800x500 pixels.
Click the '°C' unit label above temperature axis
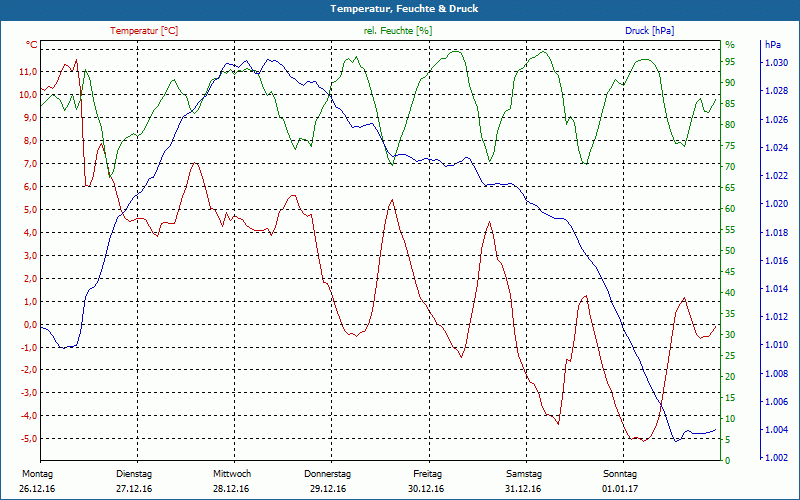pos(32,45)
